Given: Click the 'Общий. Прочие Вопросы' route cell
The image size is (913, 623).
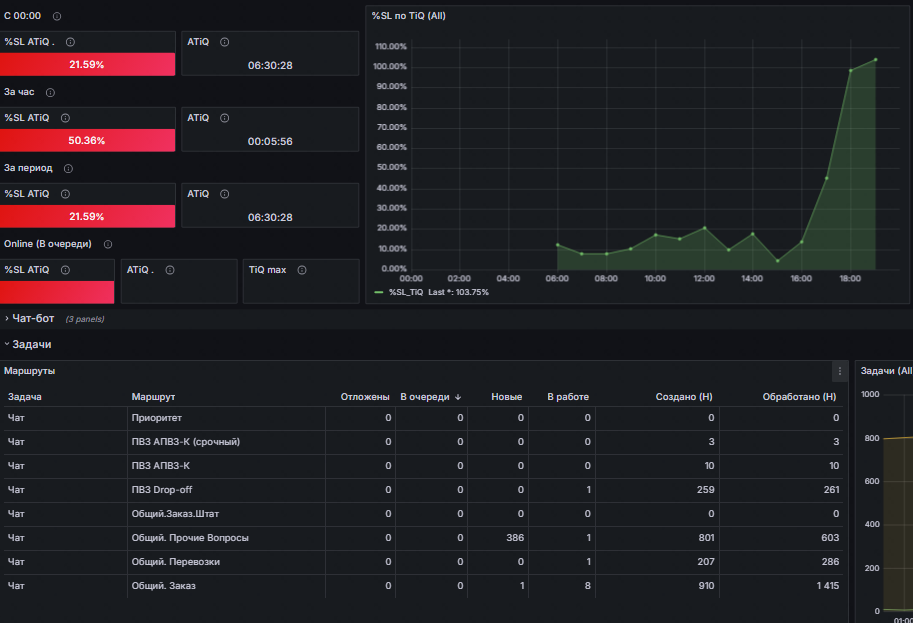Looking at the screenshot, I should (190, 538).
